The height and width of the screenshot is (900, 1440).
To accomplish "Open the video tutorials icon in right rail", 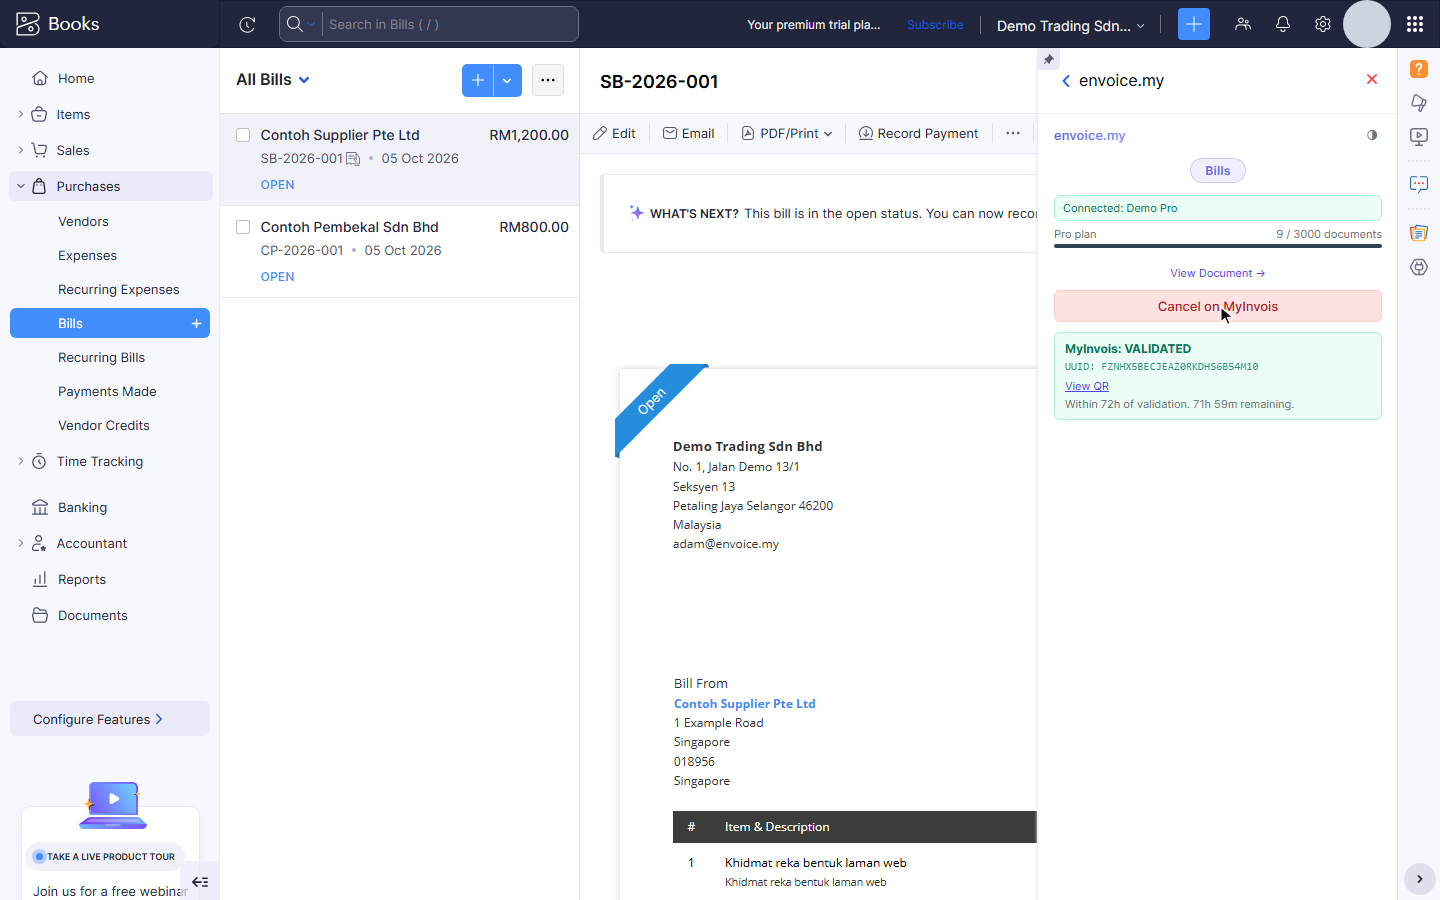I will (1419, 136).
